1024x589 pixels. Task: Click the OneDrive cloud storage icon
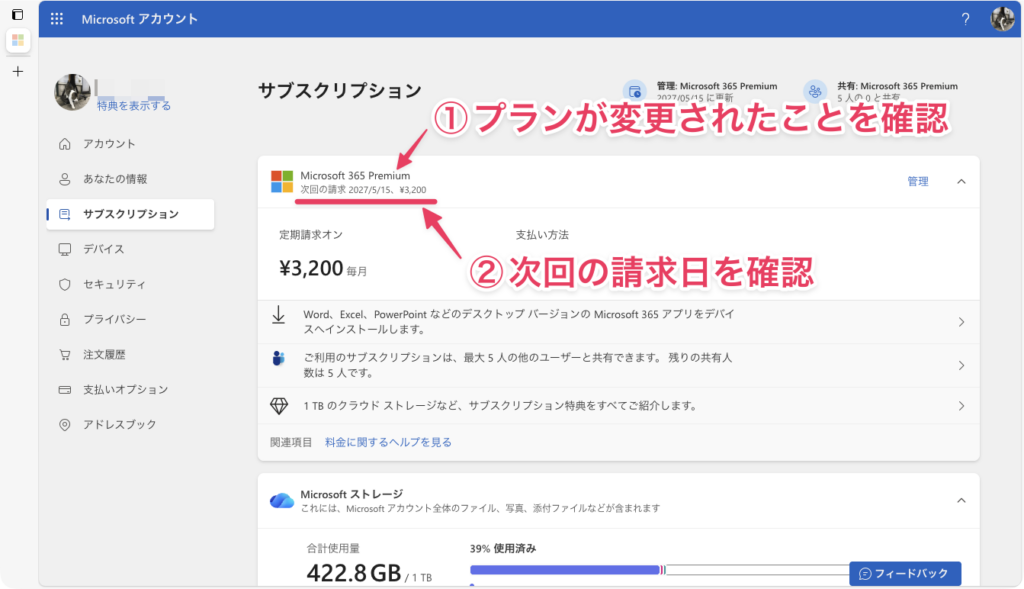pyautogui.click(x=282, y=500)
